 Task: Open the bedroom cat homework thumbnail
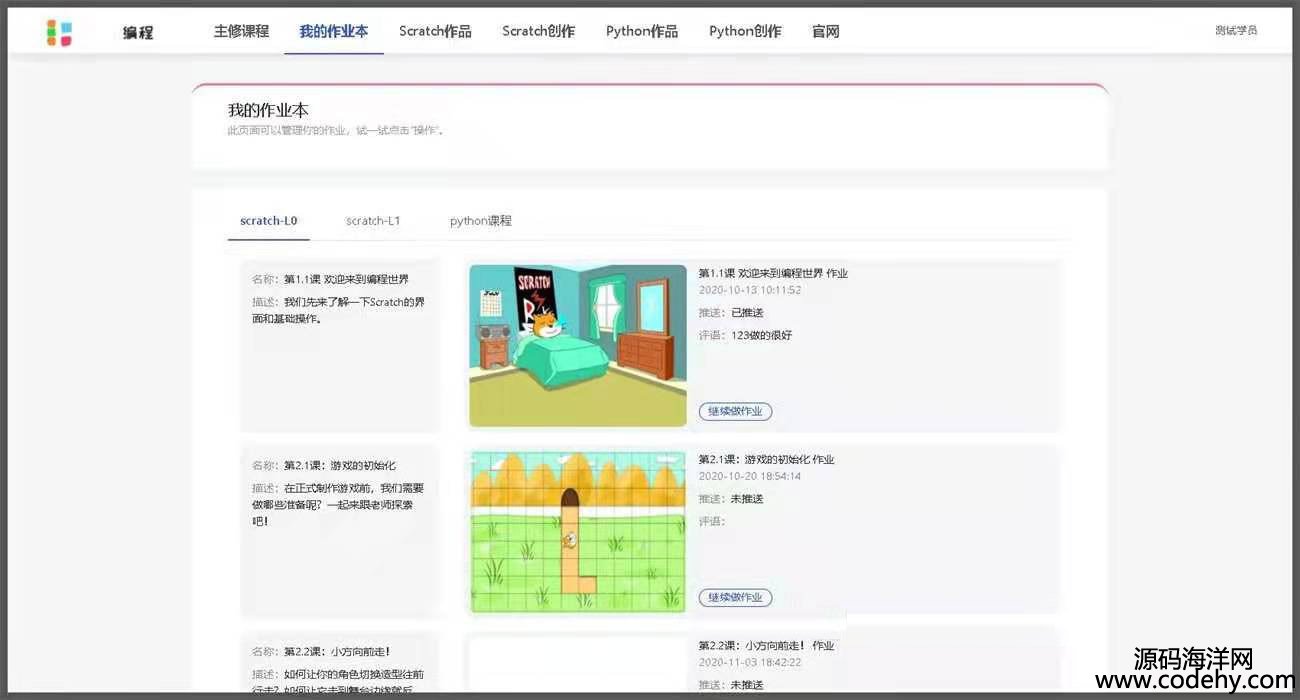[x=578, y=345]
